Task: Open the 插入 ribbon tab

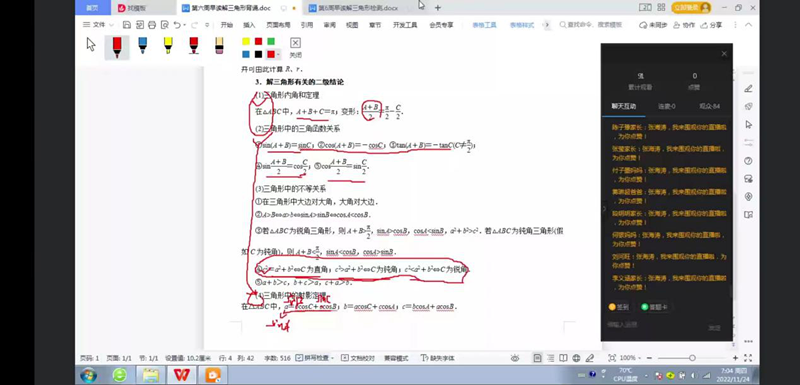Action: pos(249,24)
